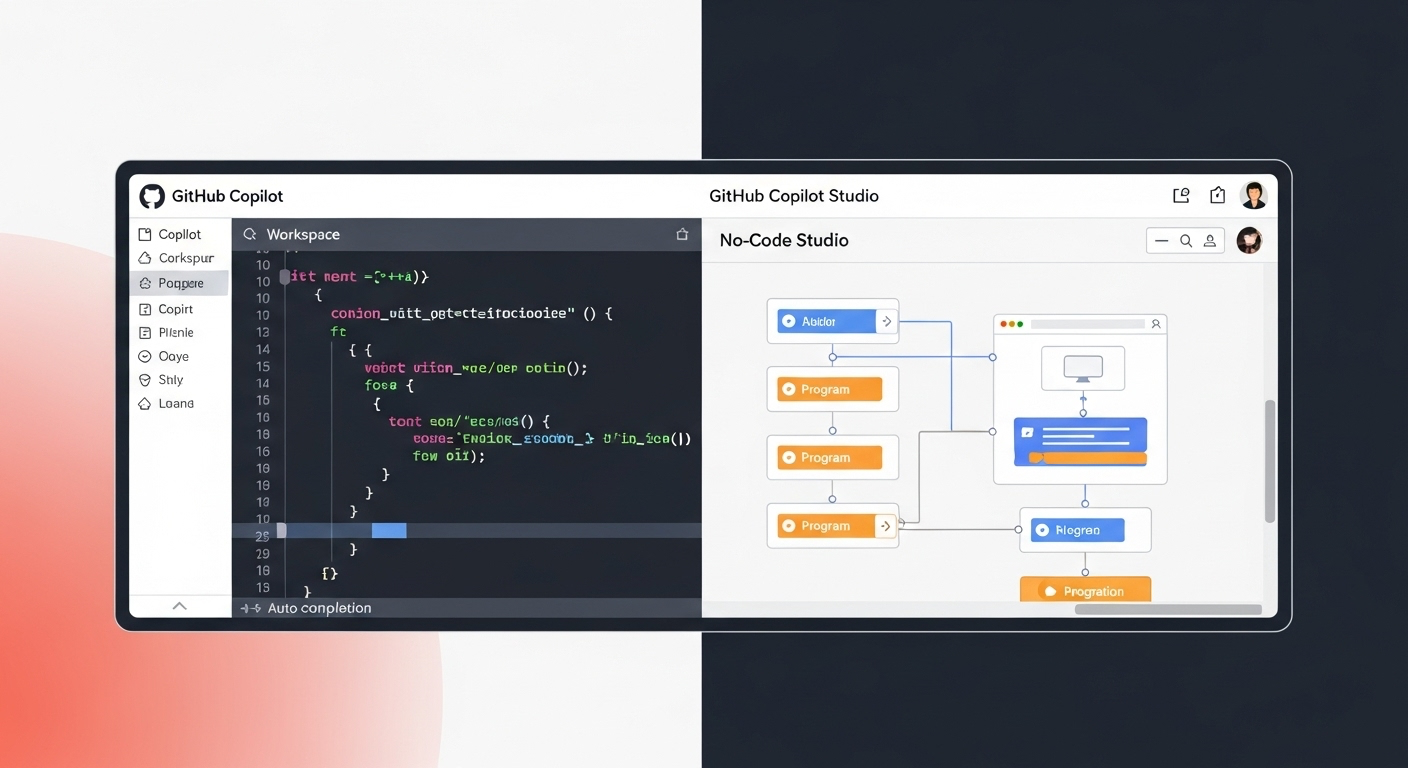Click the share icon in the top bar
The image size is (1408, 768).
click(1181, 196)
